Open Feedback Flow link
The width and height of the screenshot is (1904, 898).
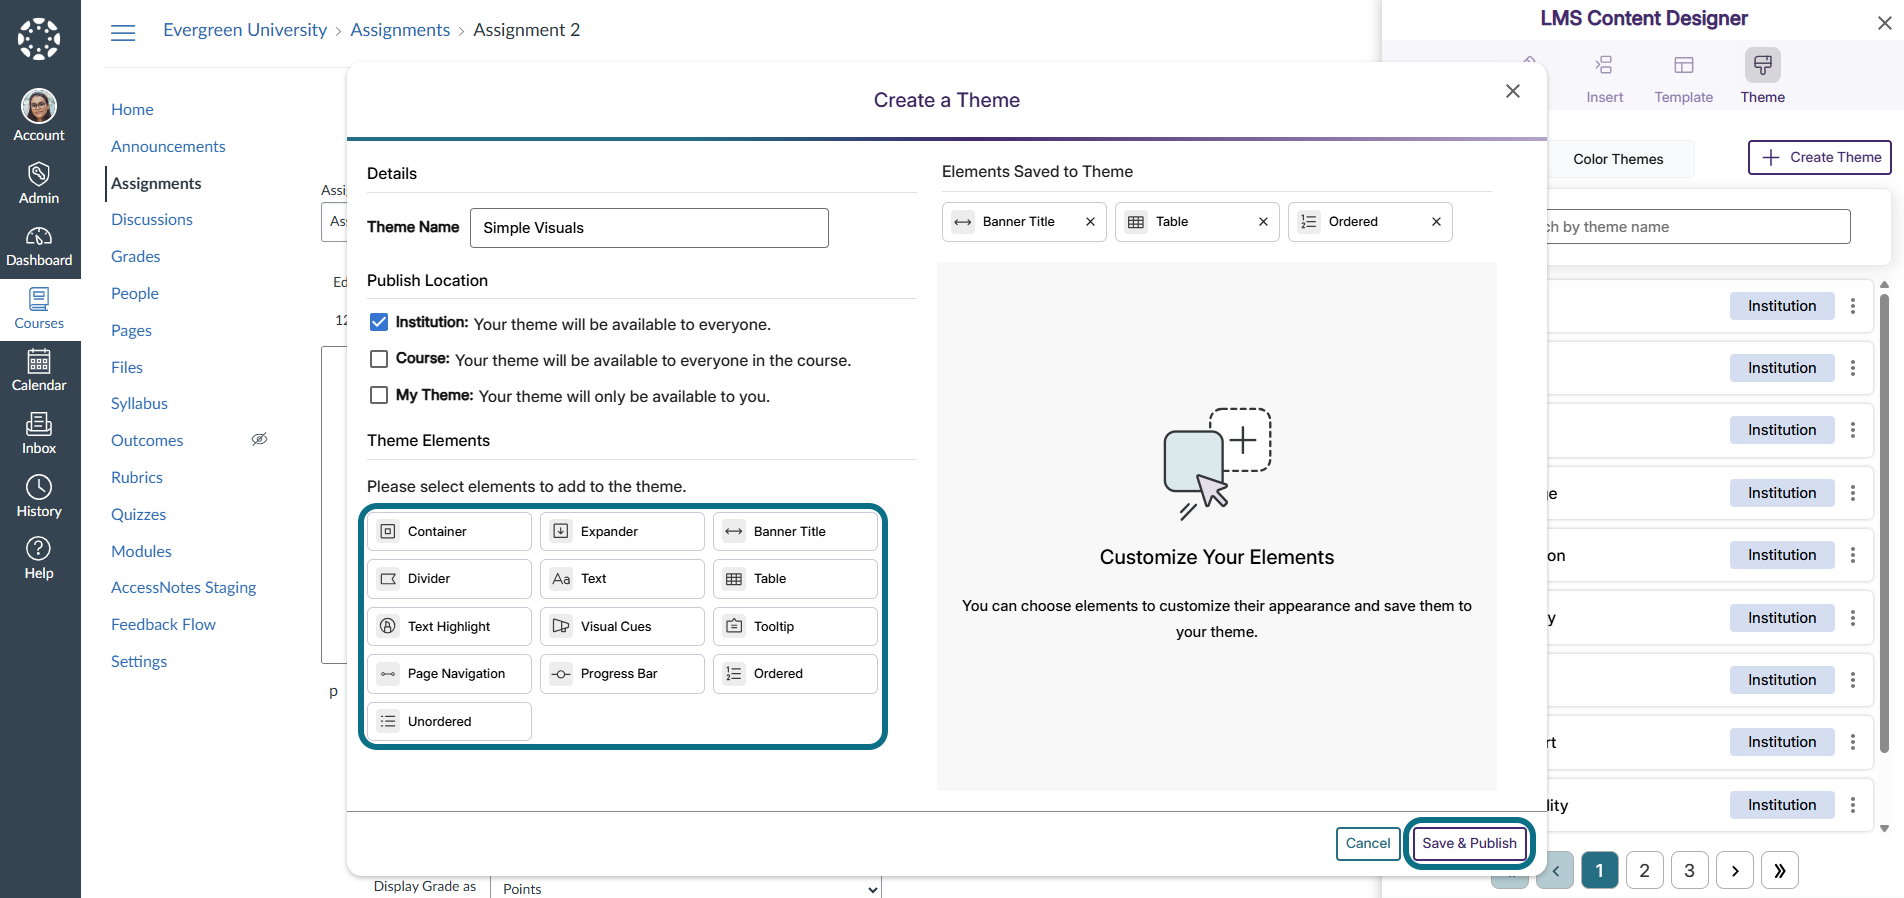163,624
